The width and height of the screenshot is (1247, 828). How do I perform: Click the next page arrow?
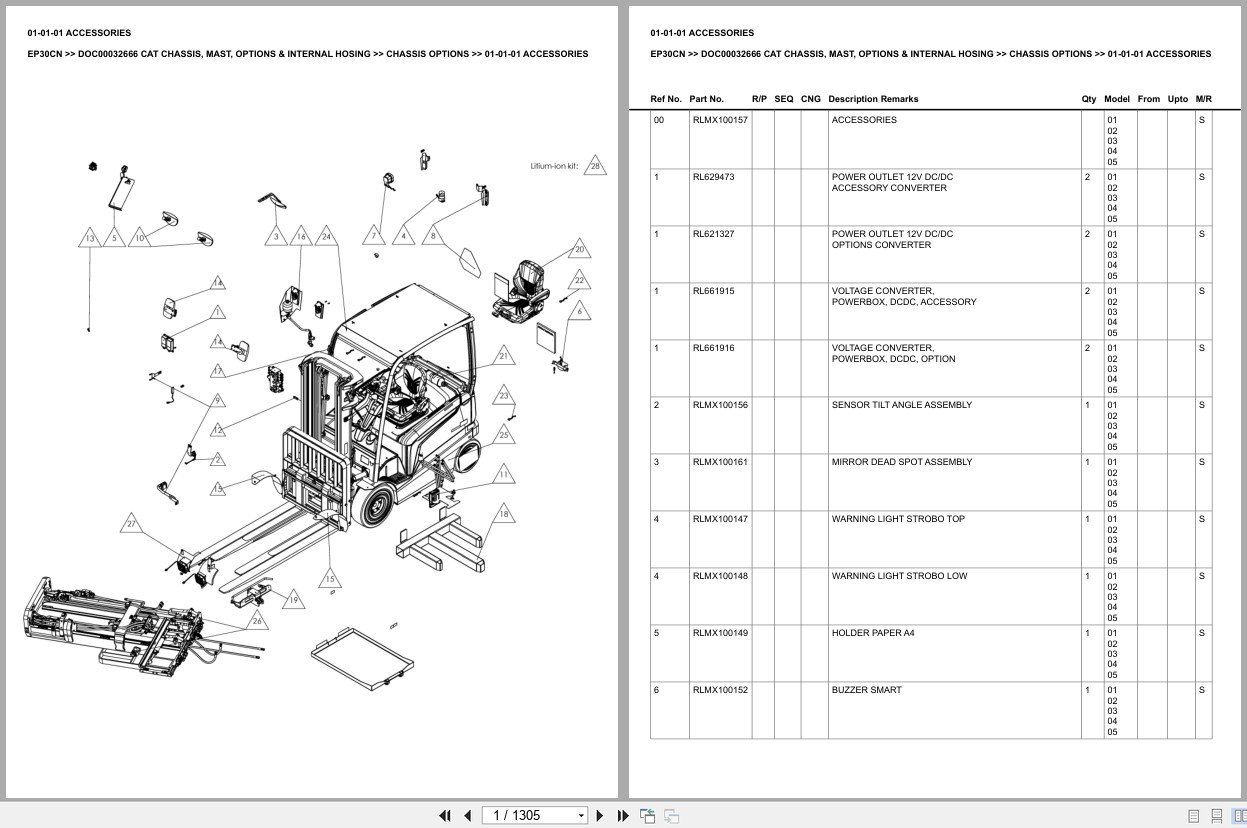599,816
